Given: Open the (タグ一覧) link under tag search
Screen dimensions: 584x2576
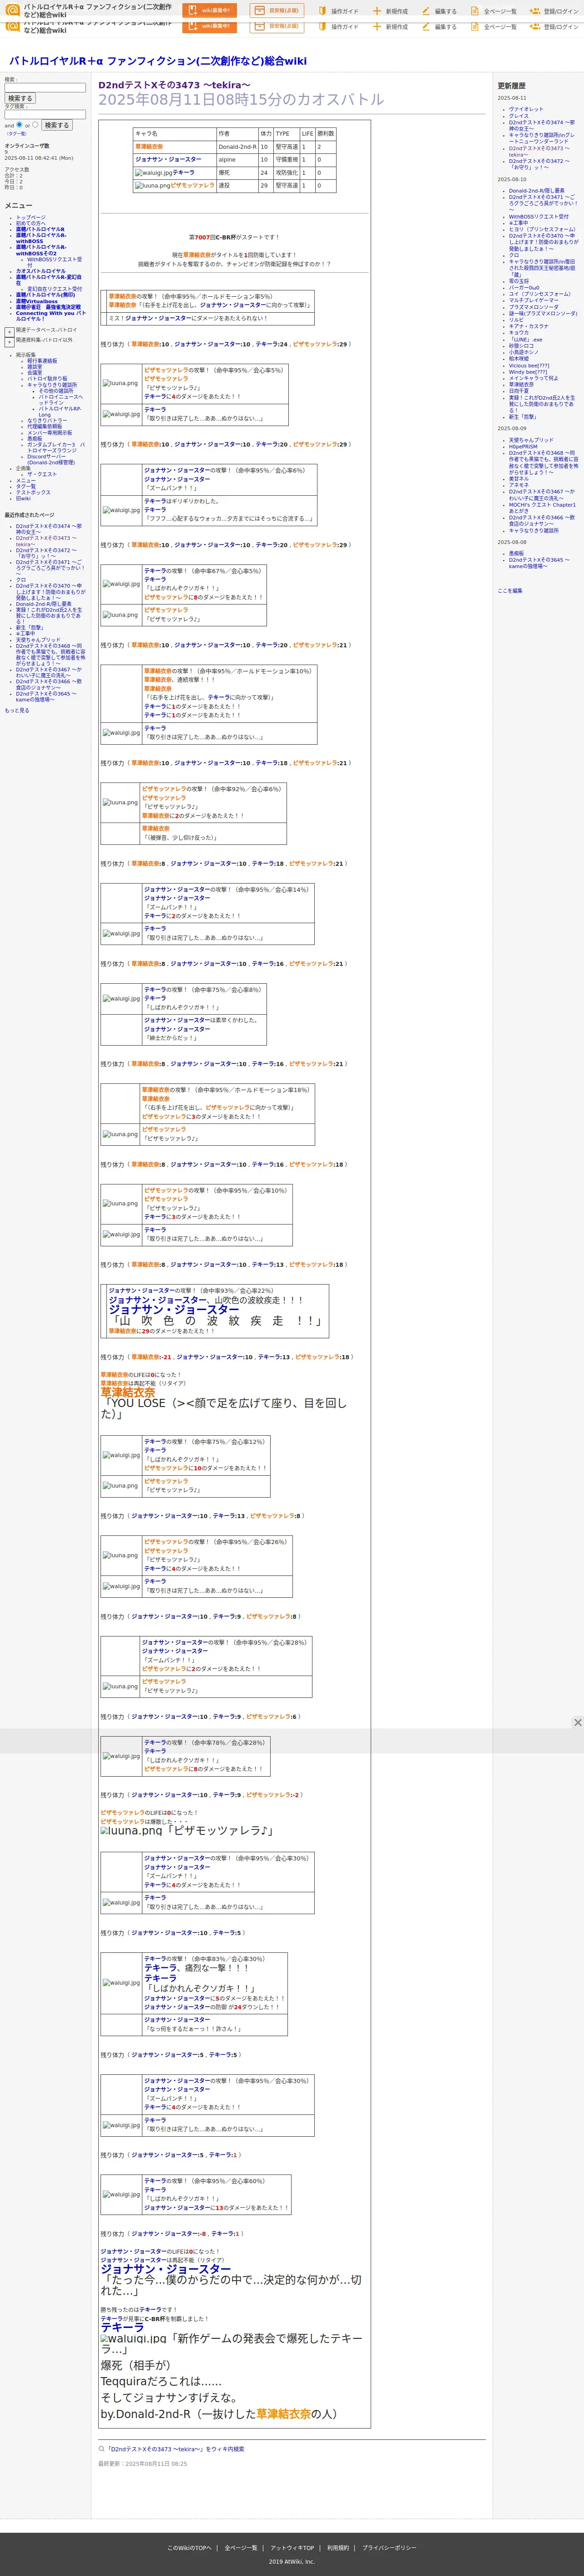Looking at the screenshot, I should [x=17, y=133].
